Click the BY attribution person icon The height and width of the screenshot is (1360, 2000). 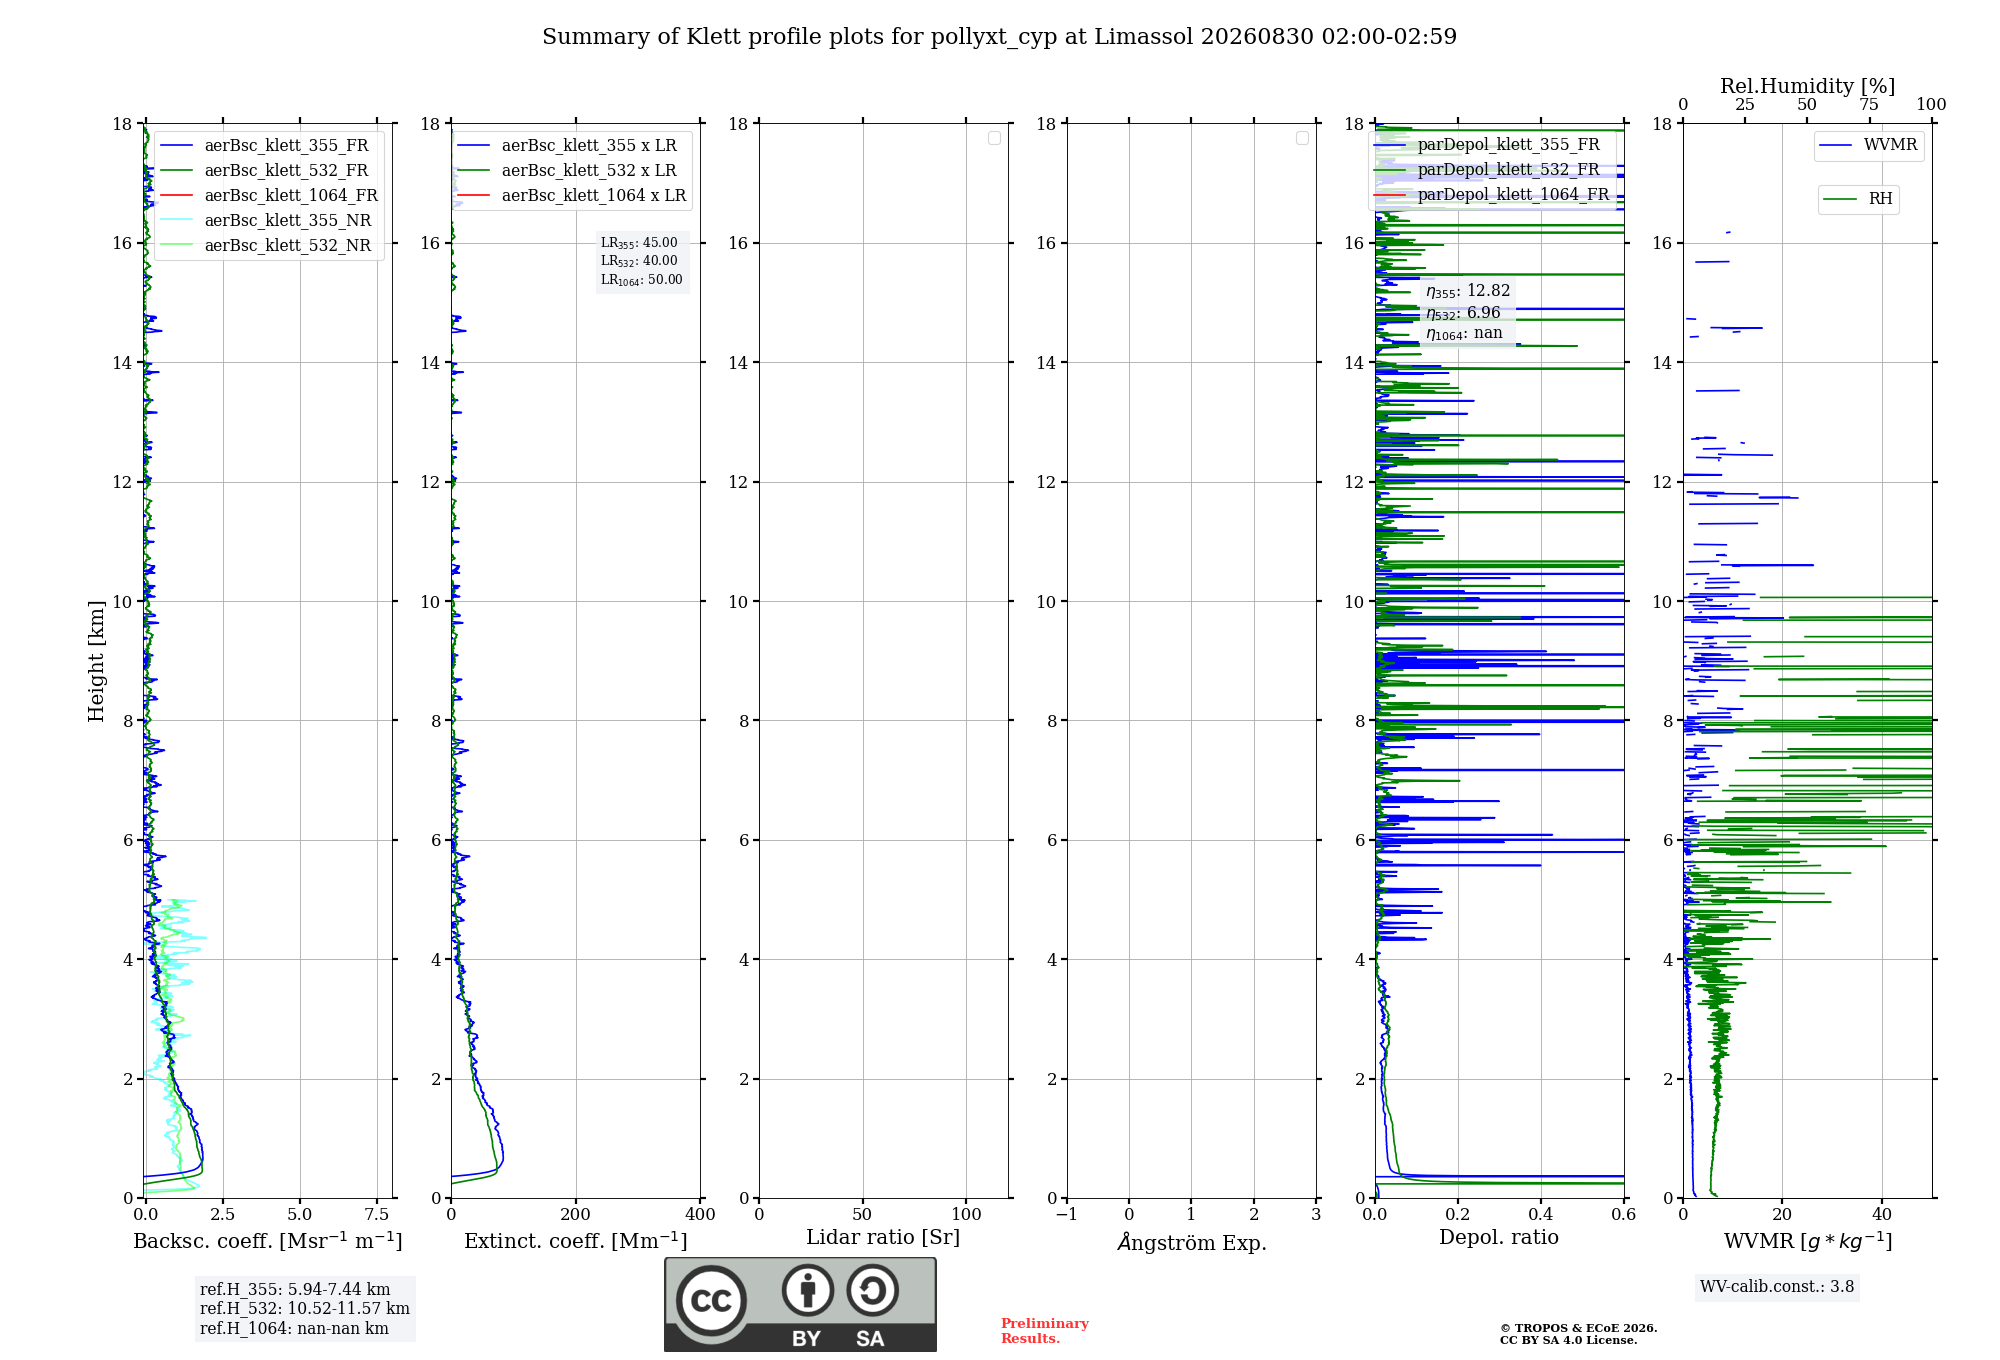808,1290
